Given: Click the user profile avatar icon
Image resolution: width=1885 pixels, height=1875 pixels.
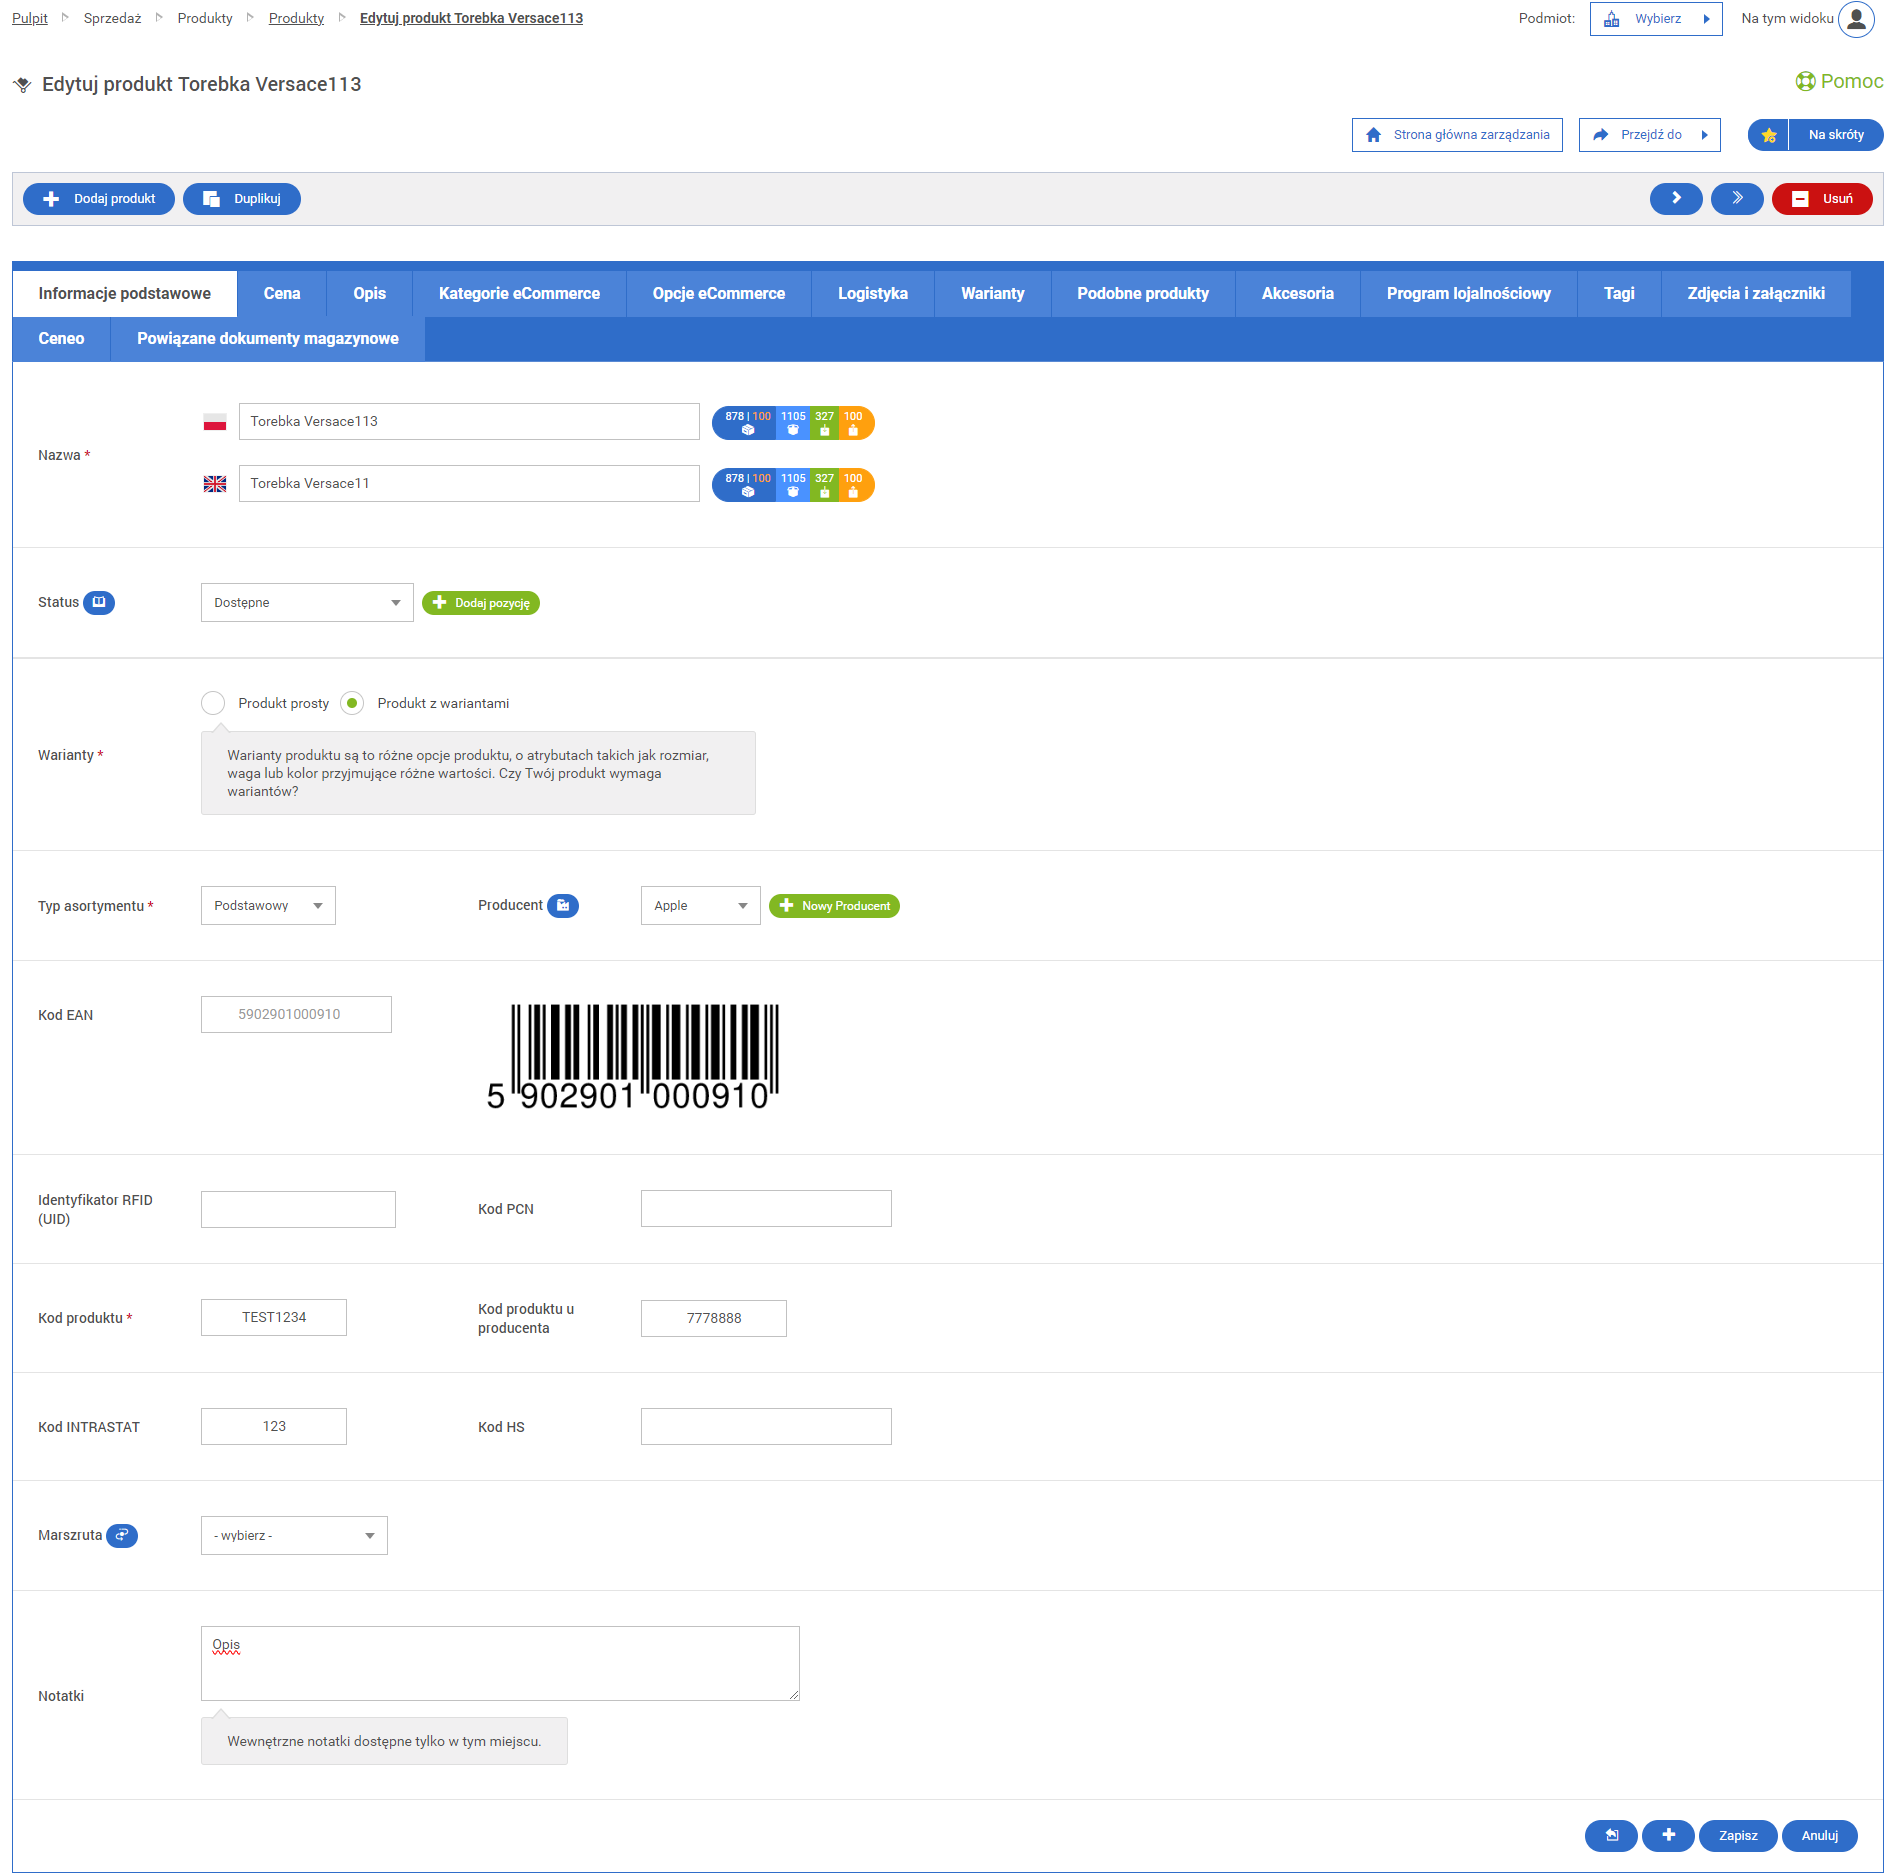Looking at the screenshot, I should point(1856,19).
